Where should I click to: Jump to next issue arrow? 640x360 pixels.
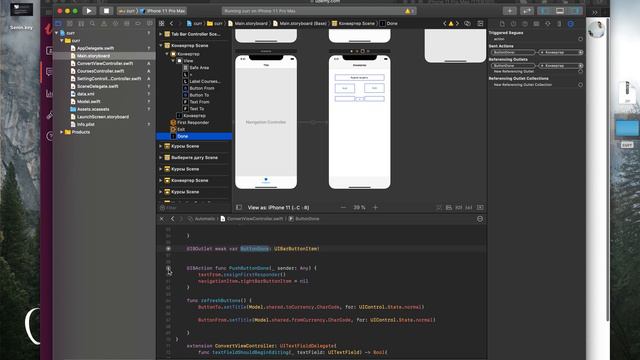point(457,24)
